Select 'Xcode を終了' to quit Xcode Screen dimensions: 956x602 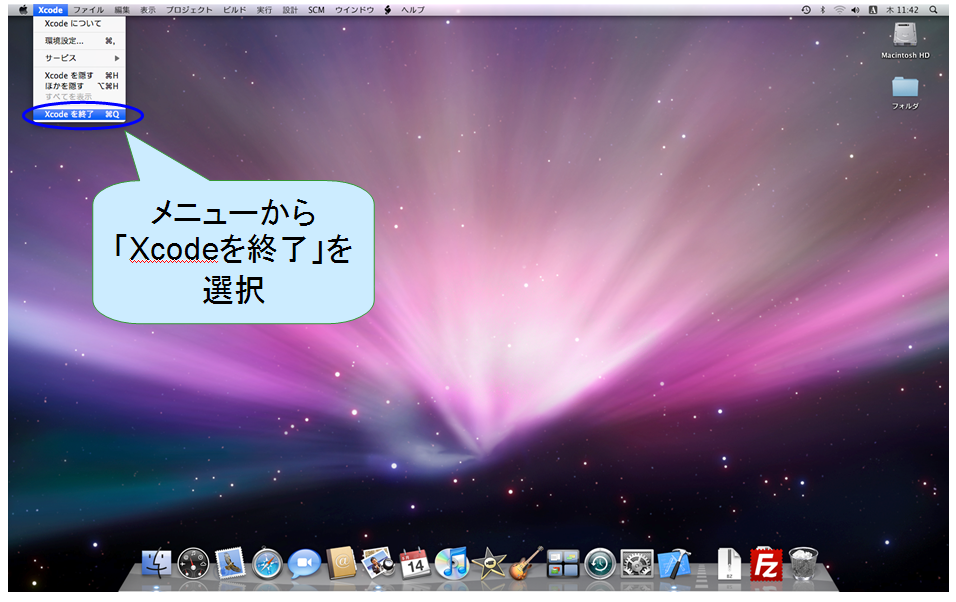tap(79, 114)
